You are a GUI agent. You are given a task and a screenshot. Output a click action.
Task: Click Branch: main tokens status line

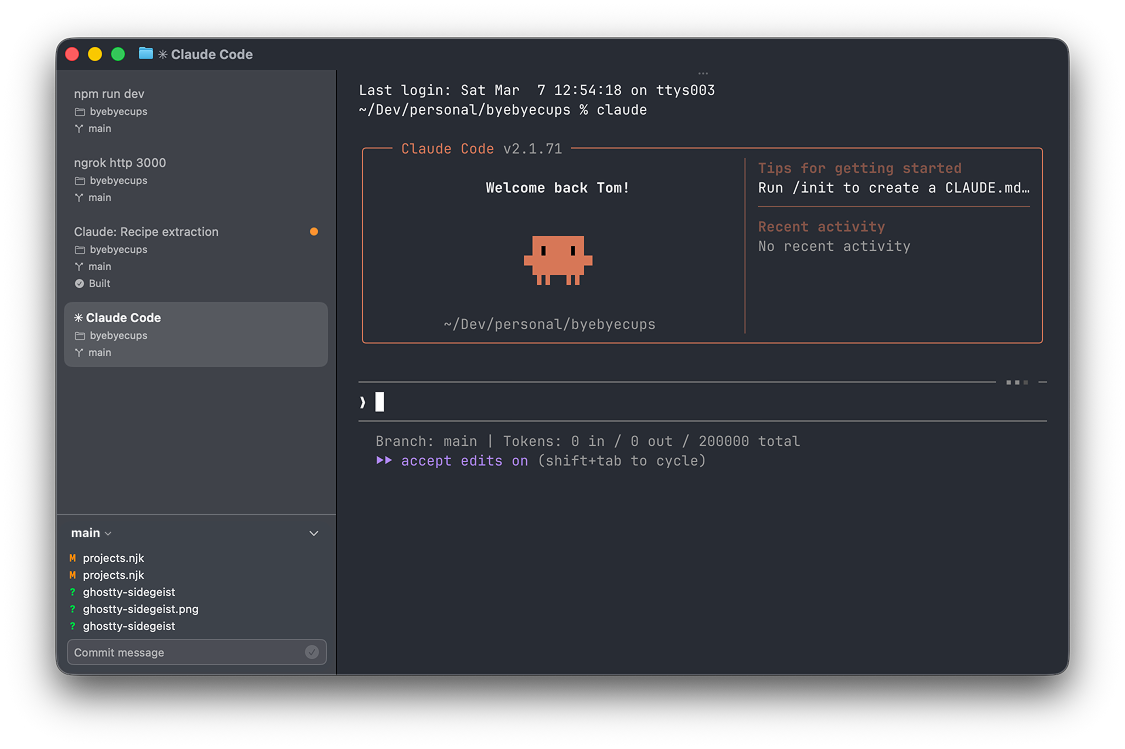pyautogui.click(x=588, y=441)
